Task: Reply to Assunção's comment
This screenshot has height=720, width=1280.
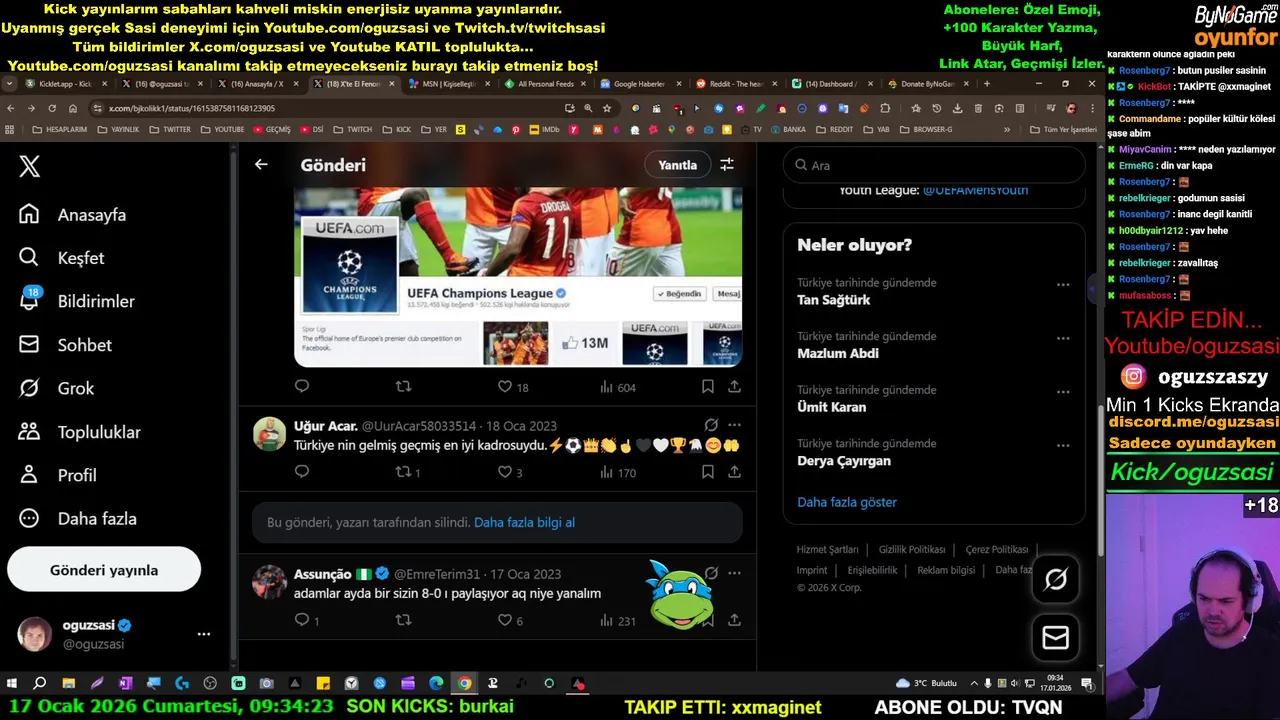Action: 306,620
